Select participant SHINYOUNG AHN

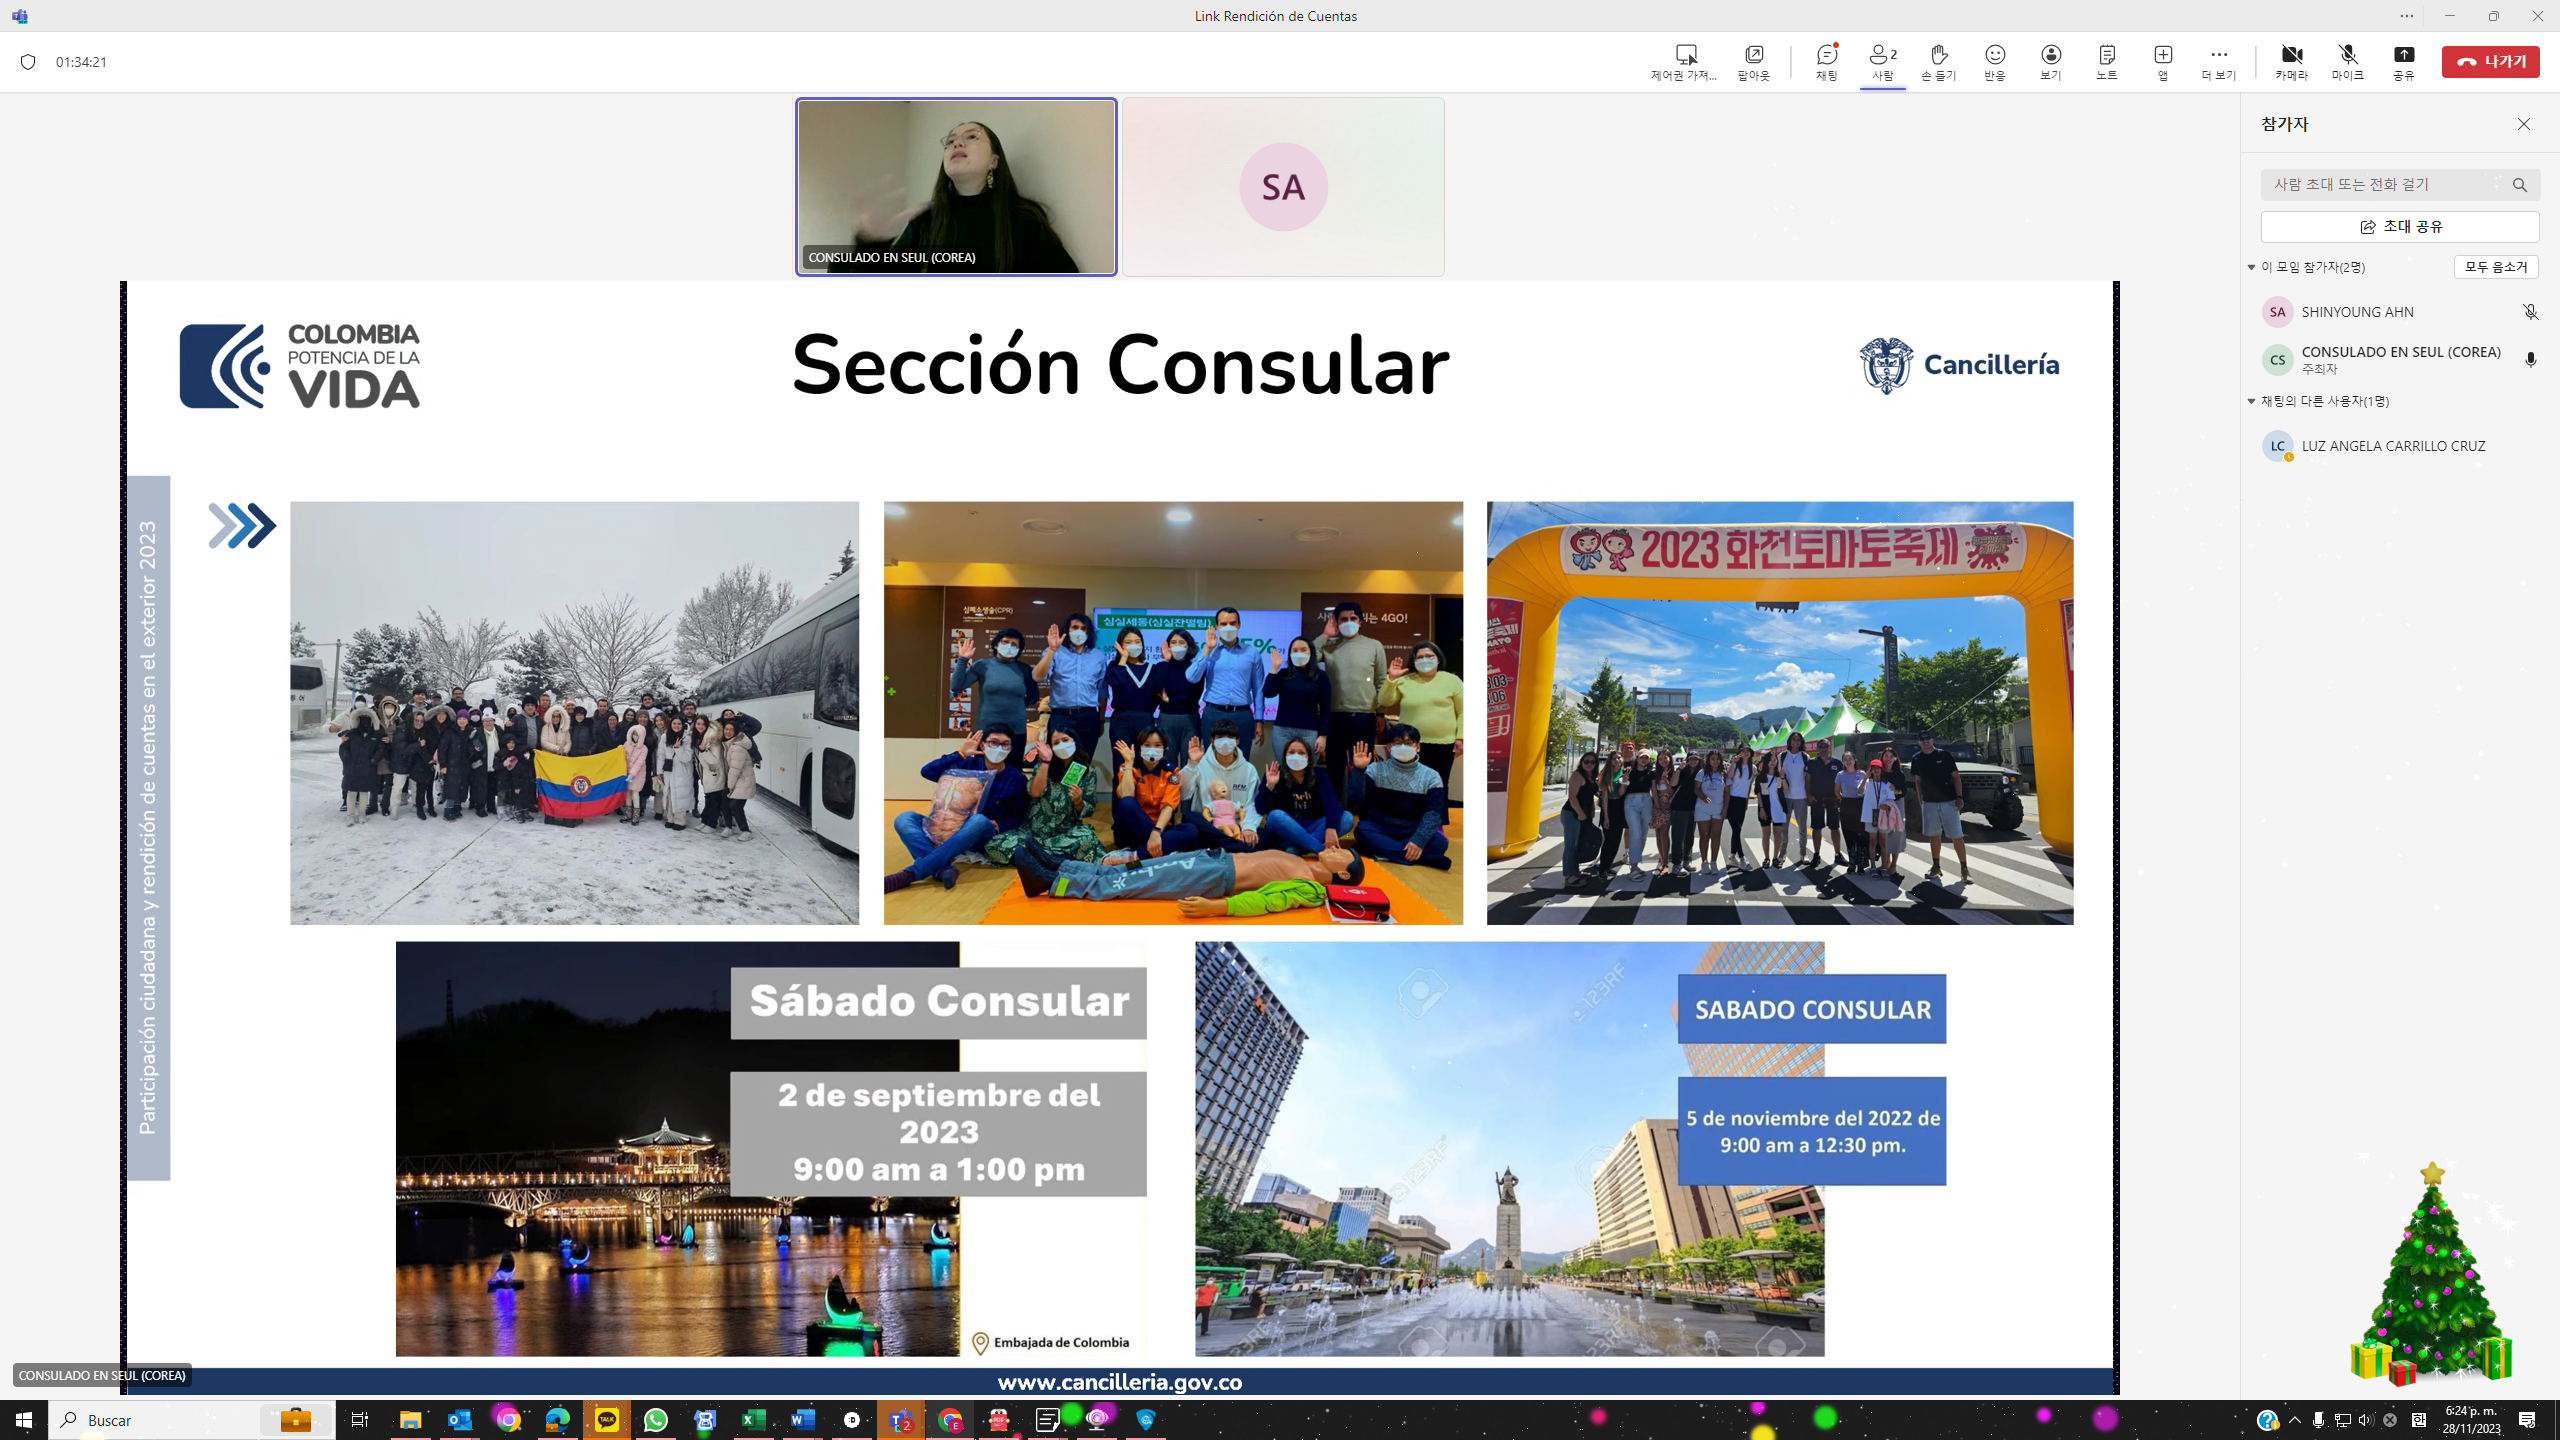coord(2400,312)
